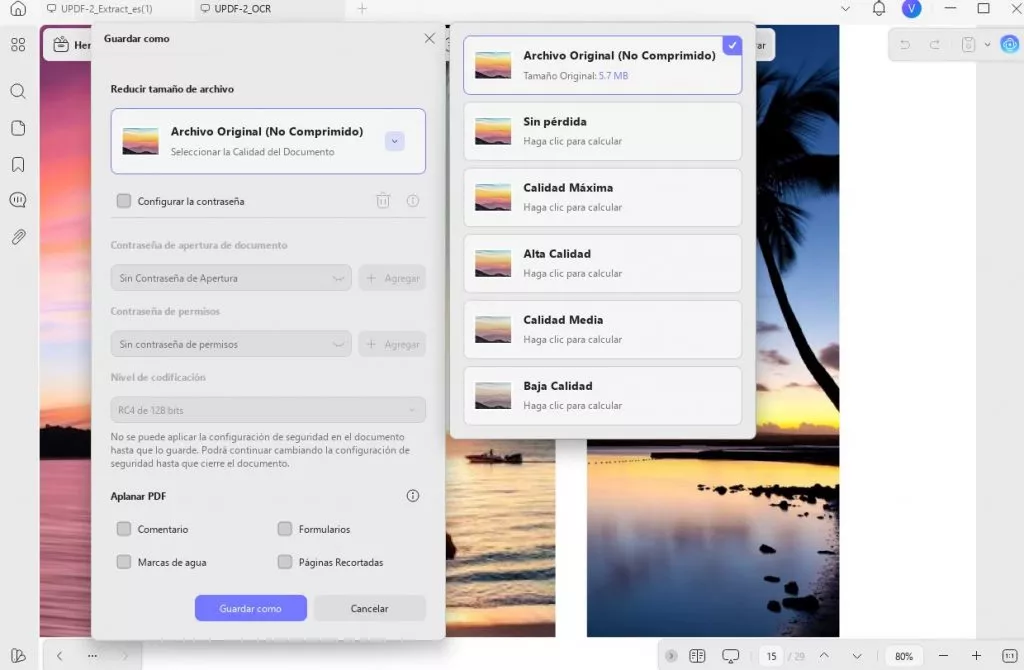1024x670 pixels.
Task: Click the Guardar como button
Action: click(251, 608)
